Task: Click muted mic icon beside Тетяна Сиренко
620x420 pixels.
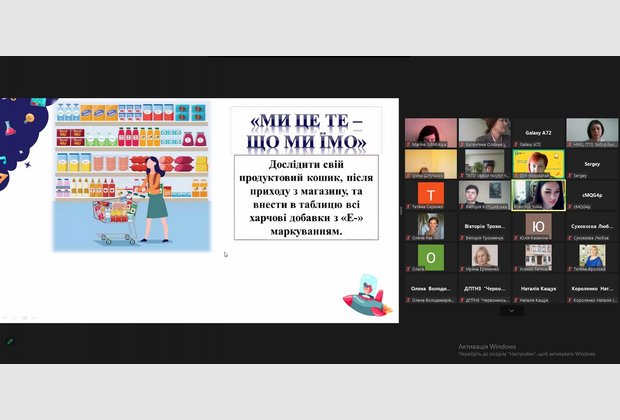Action: pos(408,207)
